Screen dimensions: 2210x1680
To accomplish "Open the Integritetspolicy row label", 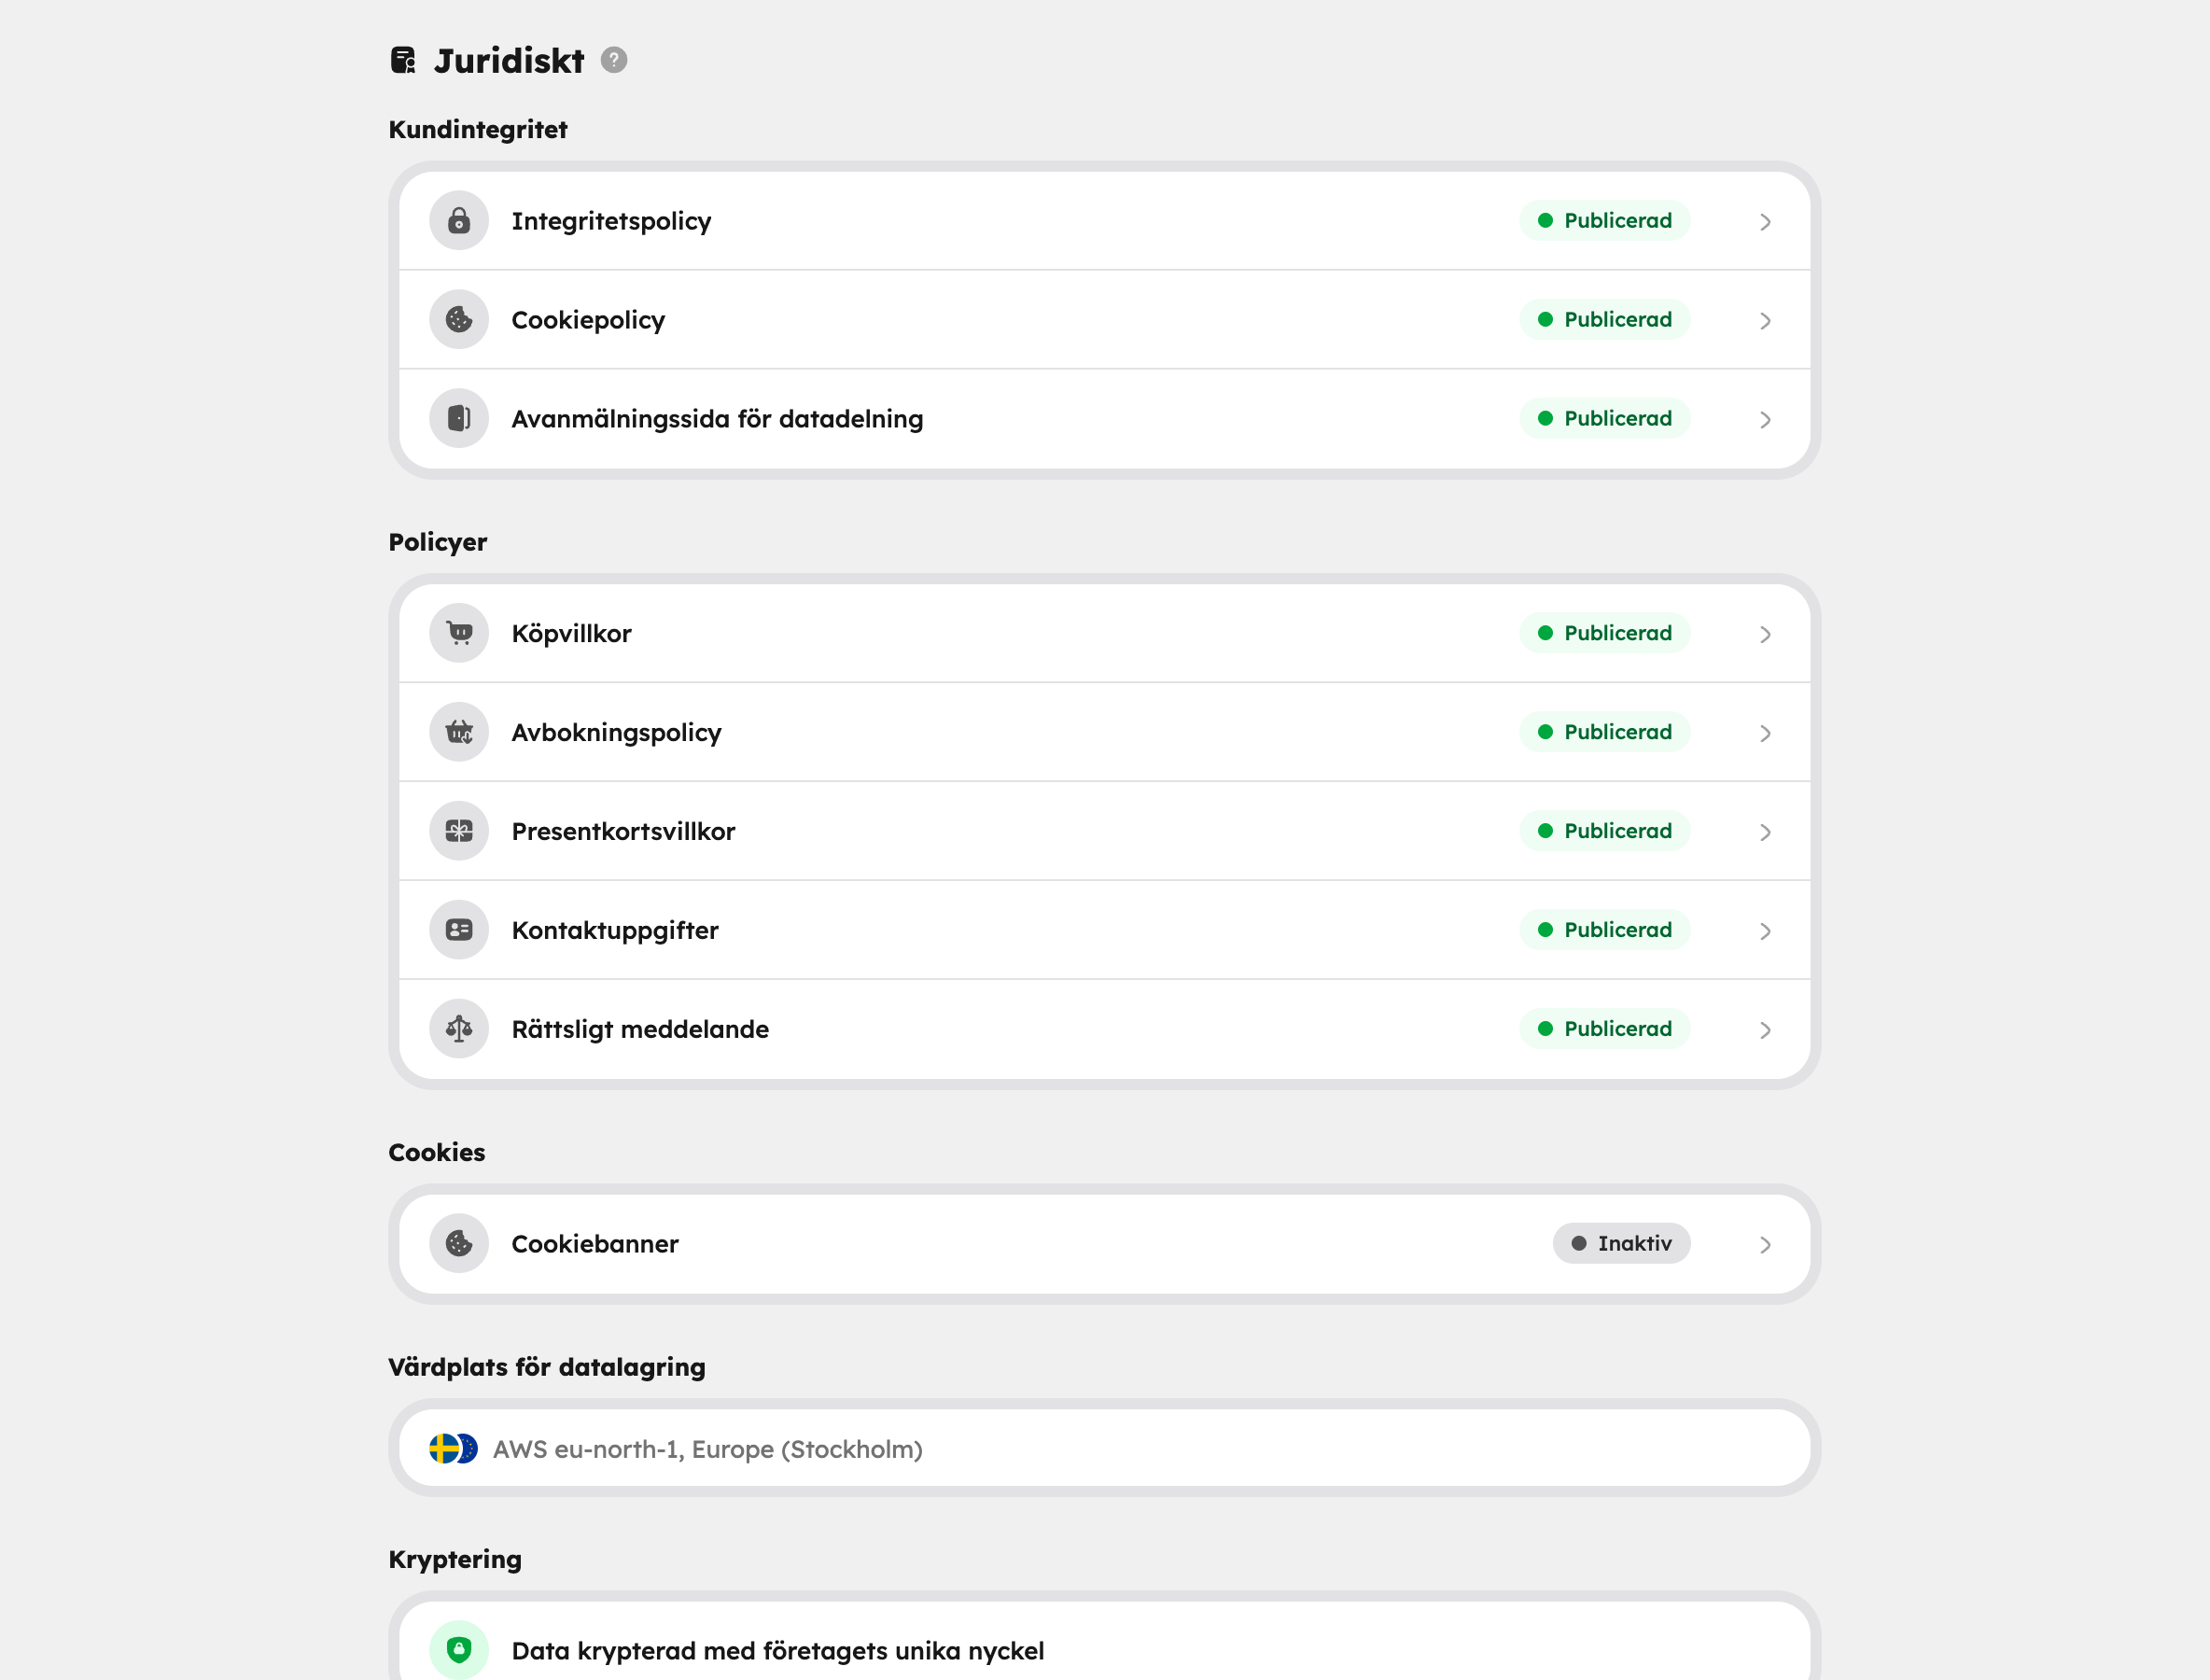I will tap(611, 221).
